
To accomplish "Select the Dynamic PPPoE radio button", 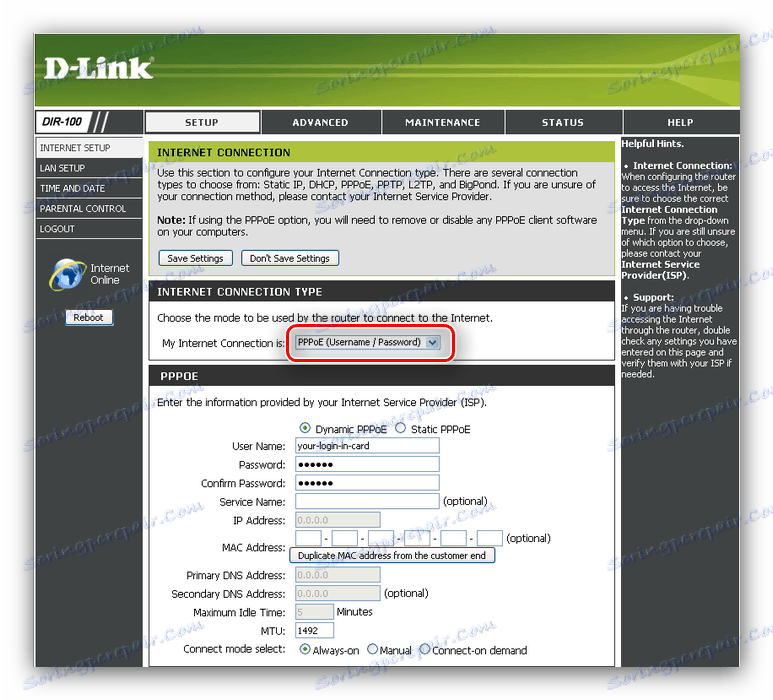I will 305,428.
